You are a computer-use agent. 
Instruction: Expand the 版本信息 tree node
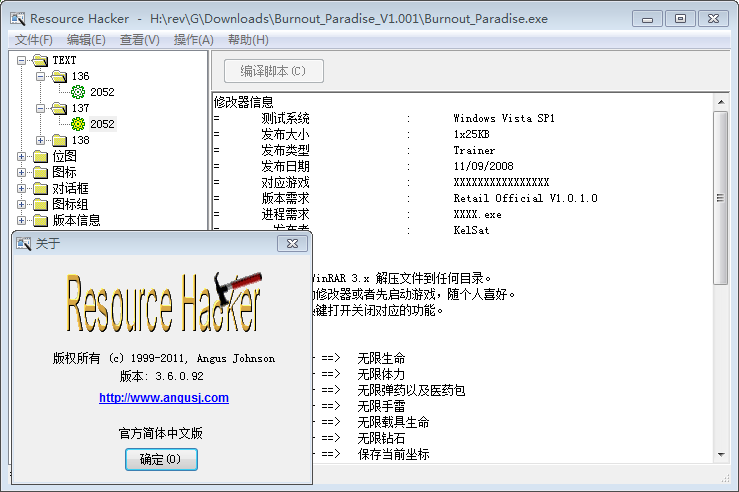click(22, 221)
